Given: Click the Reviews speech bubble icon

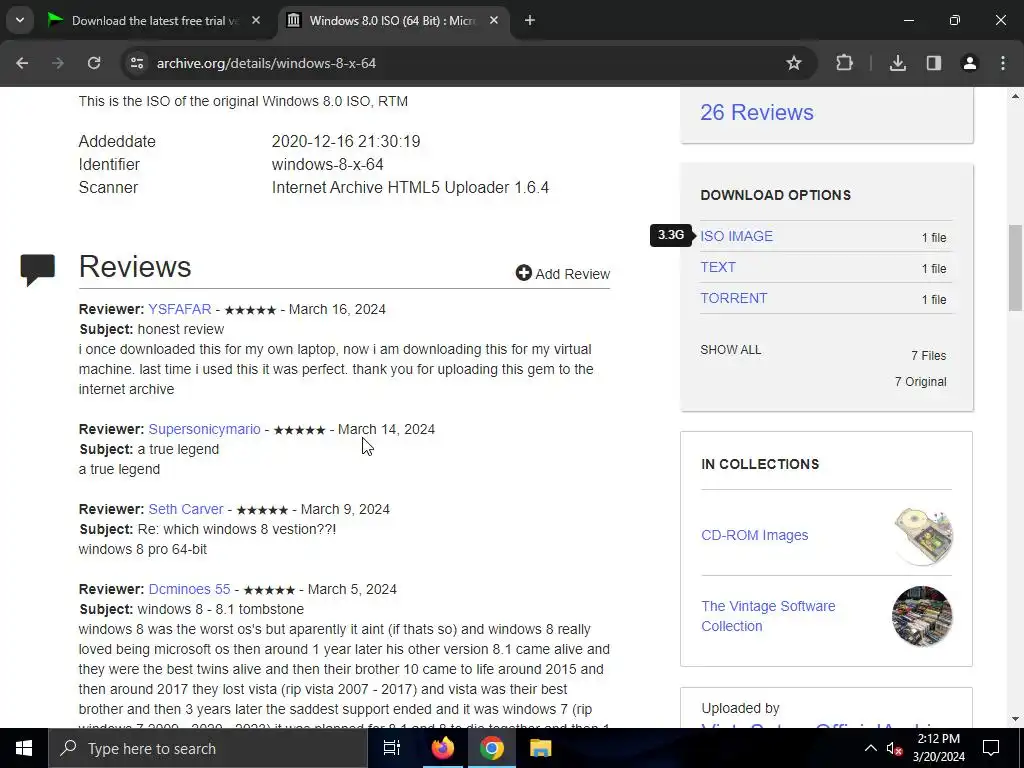Looking at the screenshot, I should 37,270.
